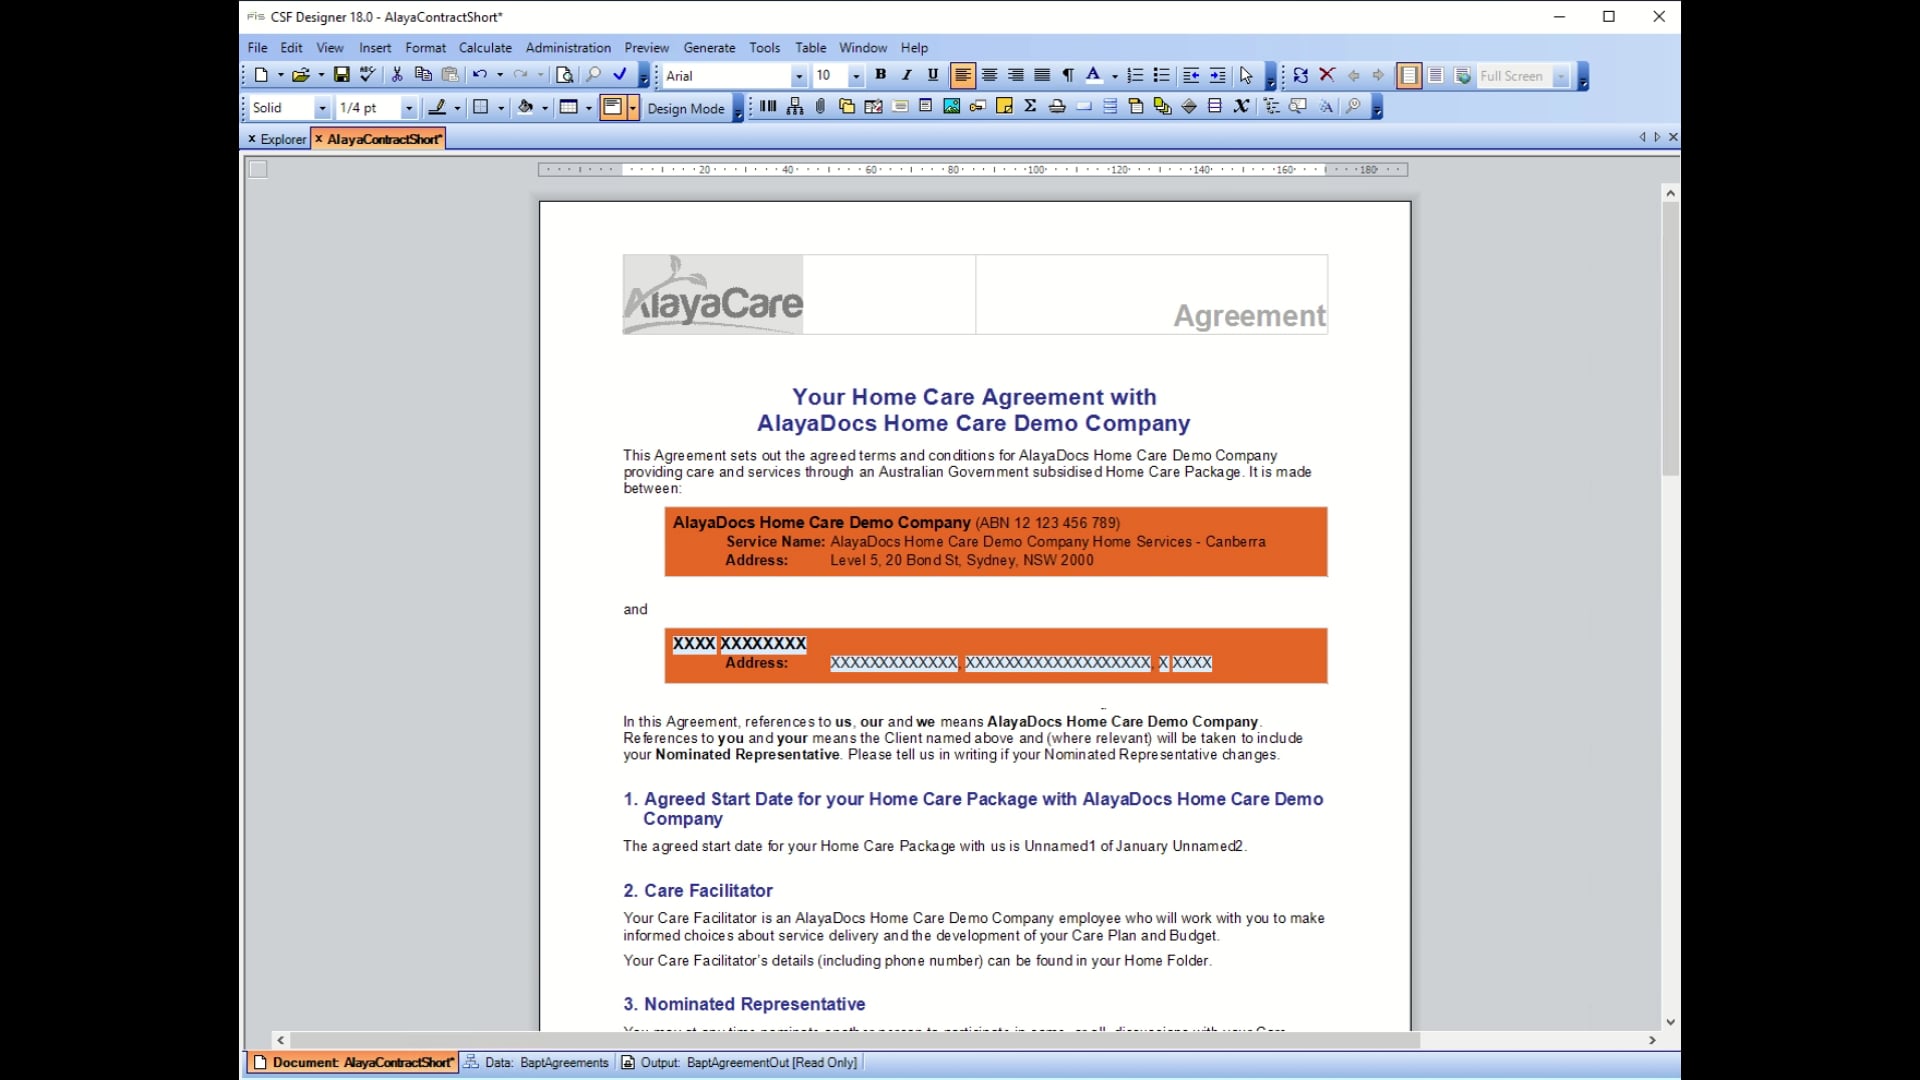Open print preview magnifier icon
This screenshot has height=1080, width=1920.
[x=565, y=75]
